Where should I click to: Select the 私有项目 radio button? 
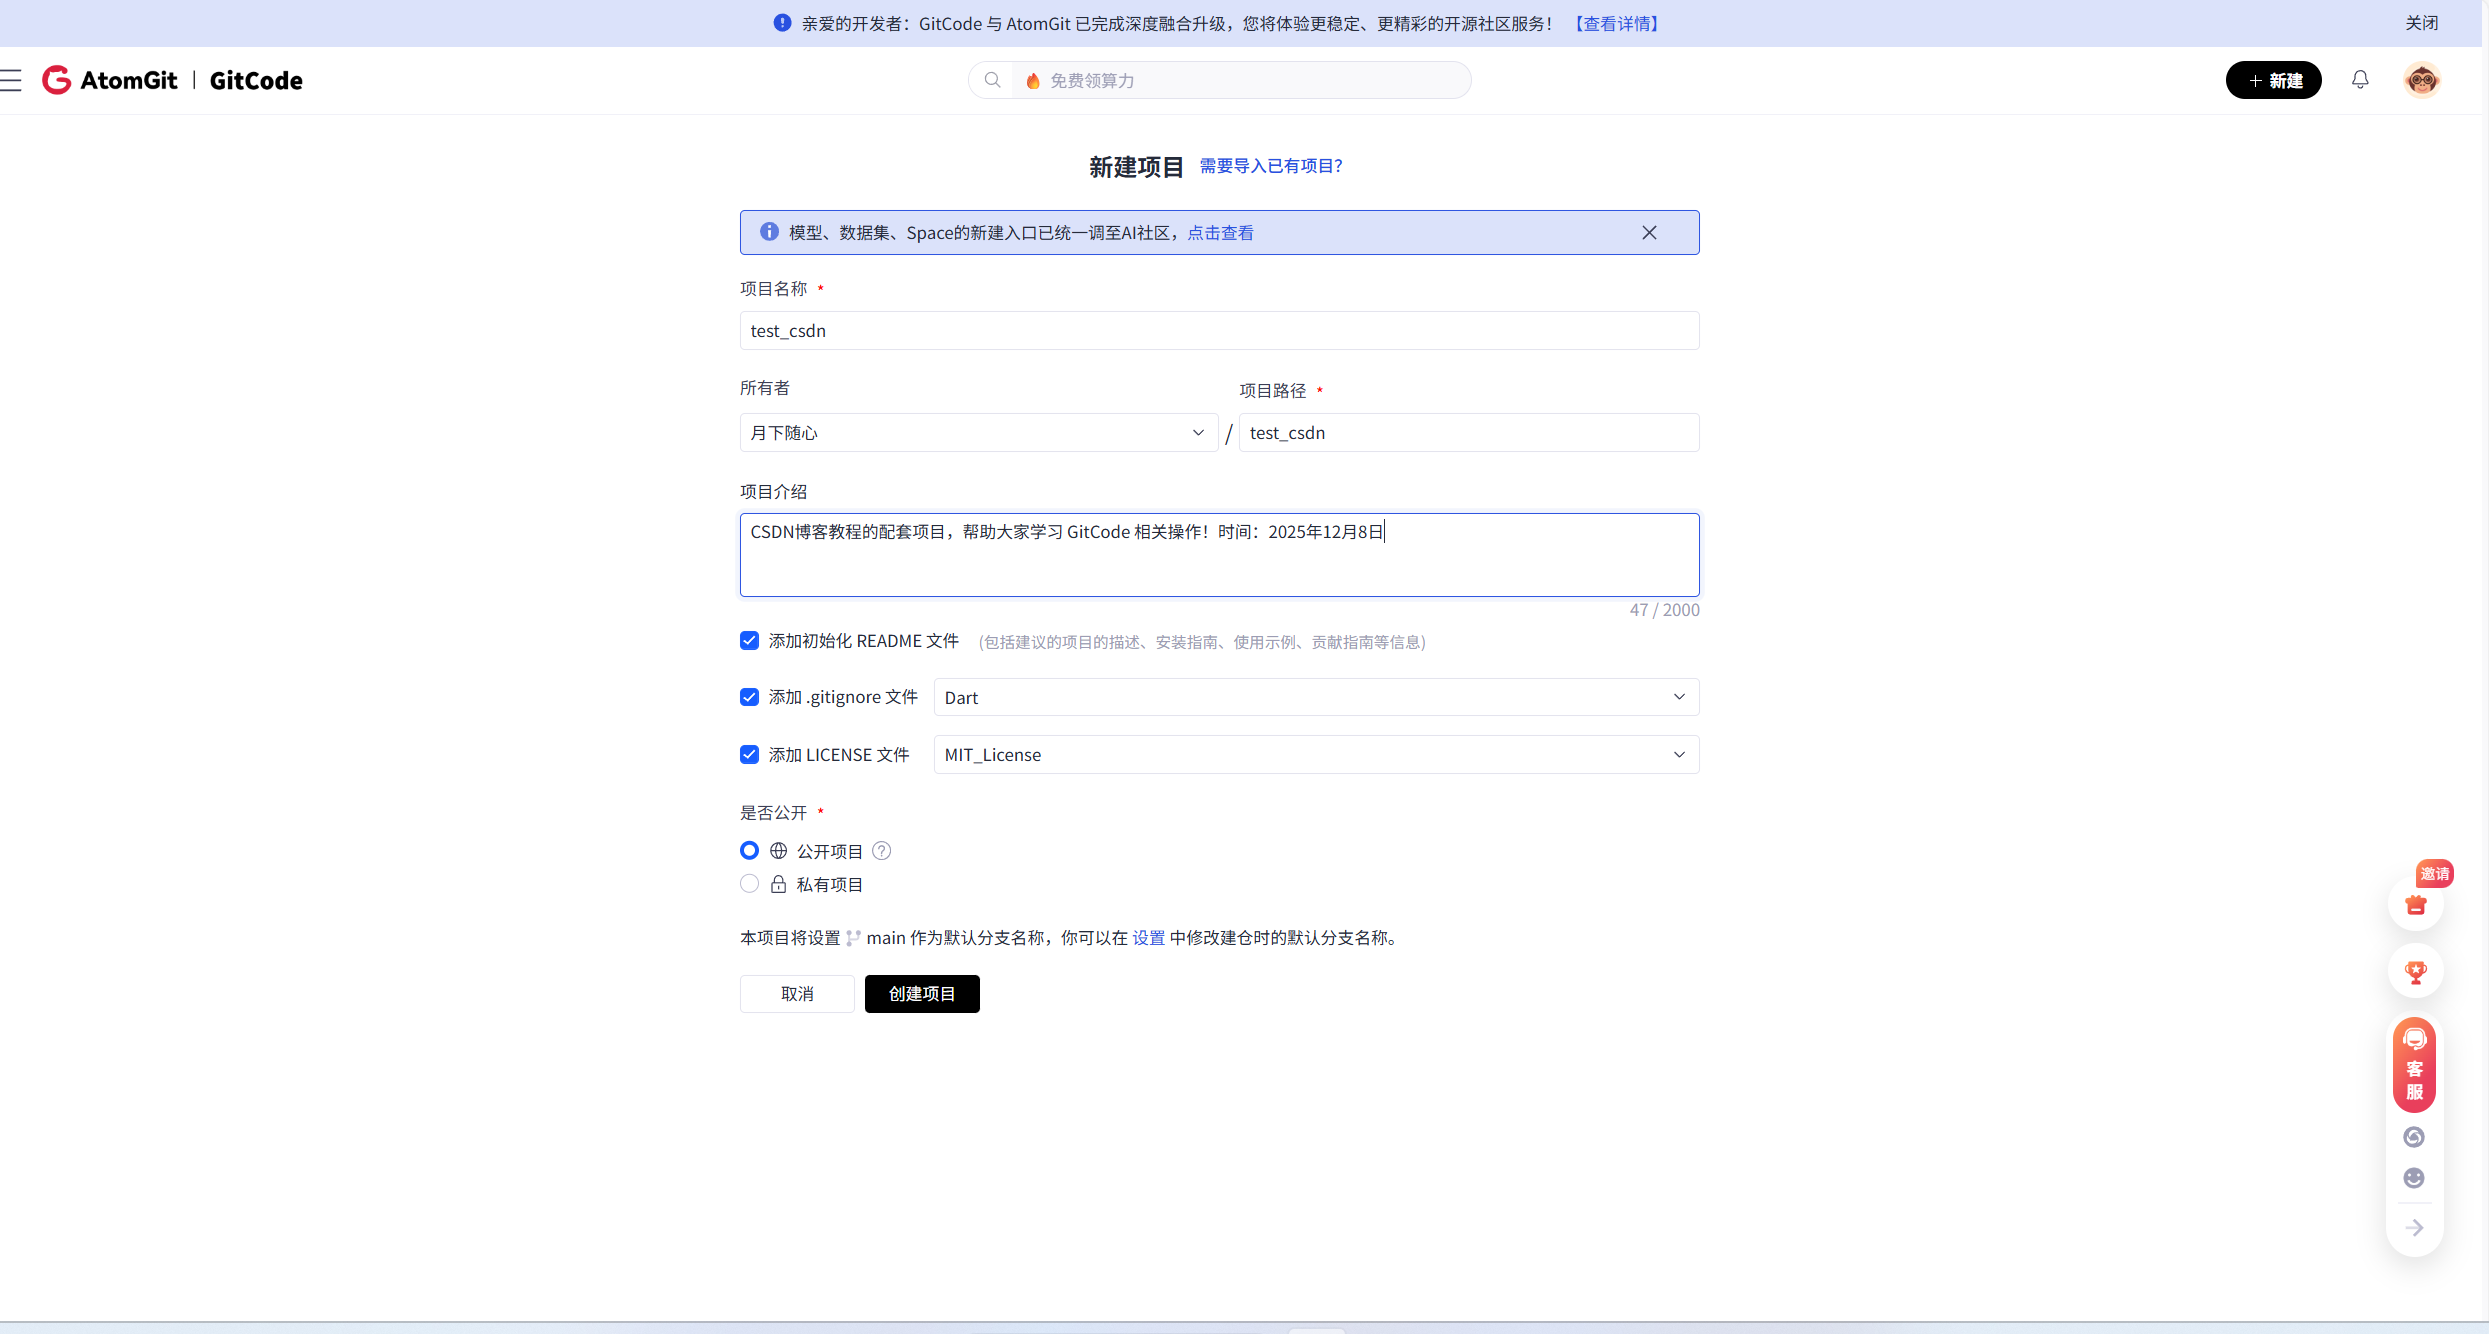point(749,884)
